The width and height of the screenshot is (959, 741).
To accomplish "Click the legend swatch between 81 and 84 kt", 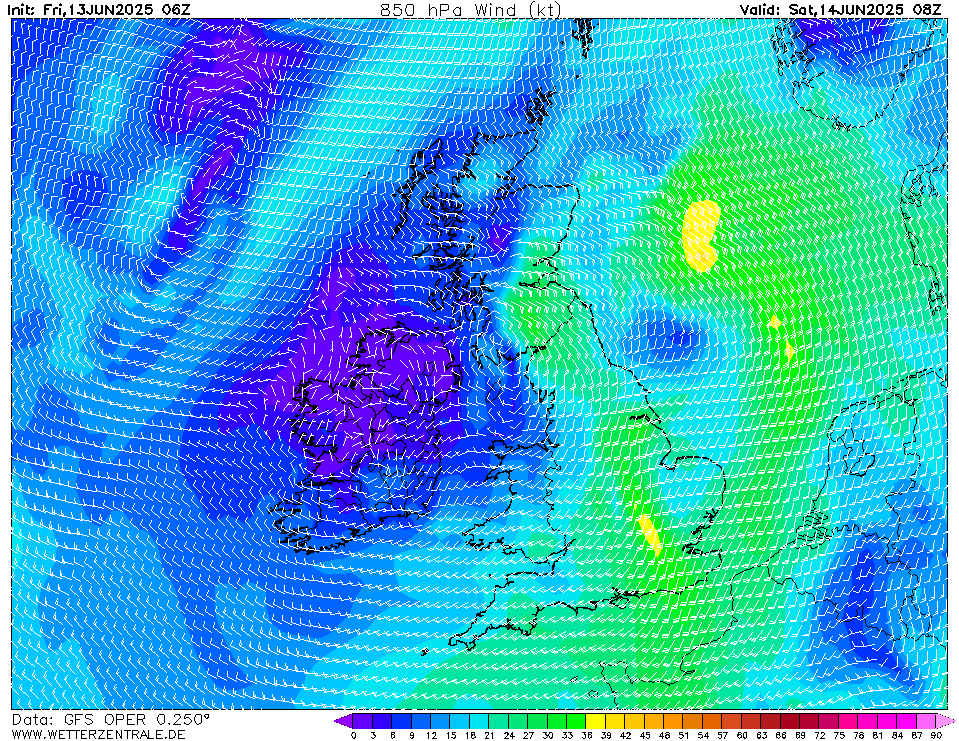I will point(887,721).
